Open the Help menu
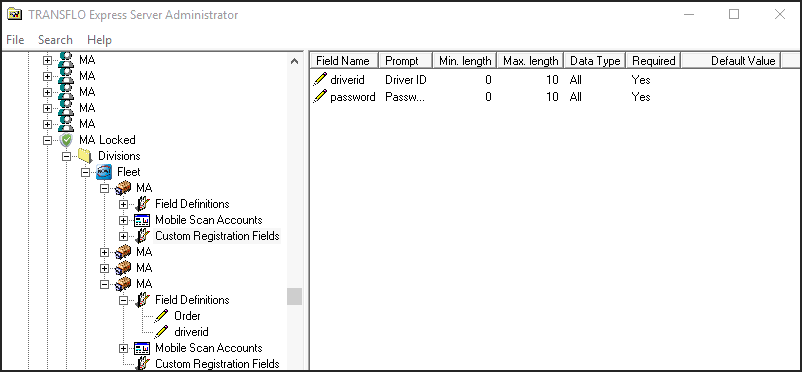 99,39
